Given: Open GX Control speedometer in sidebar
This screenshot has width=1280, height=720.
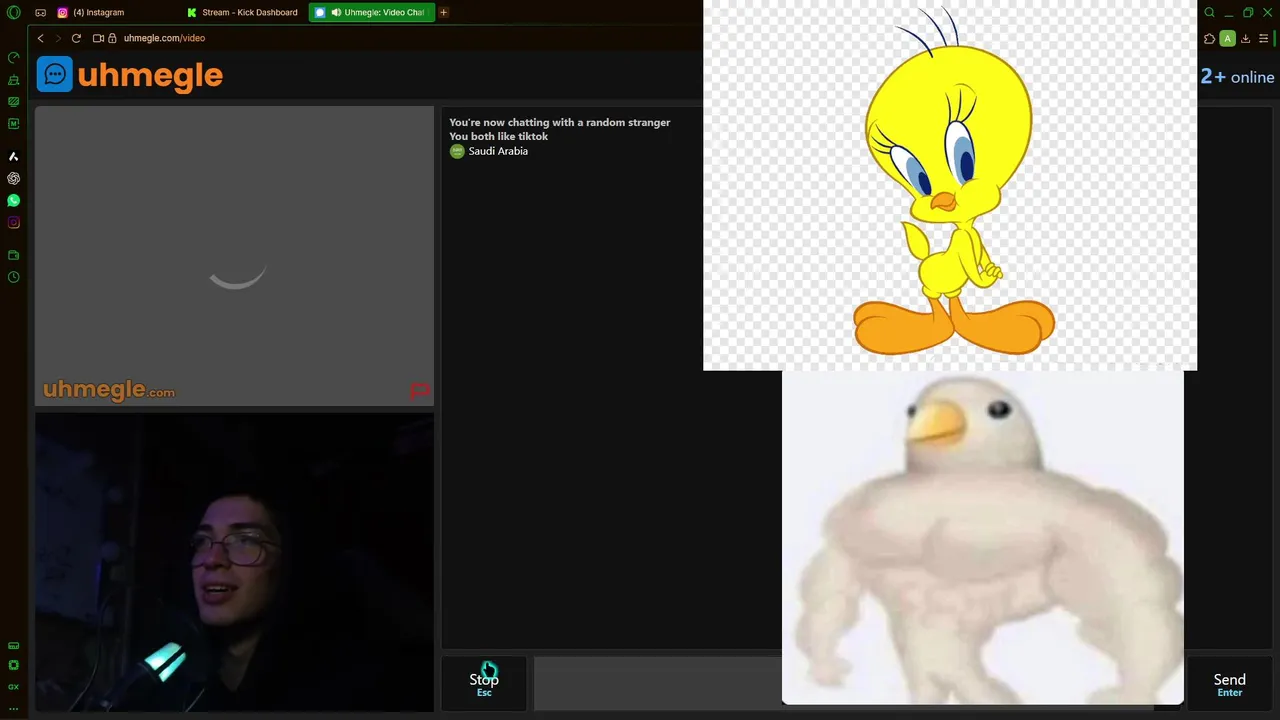Looking at the screenshot, I should pos(14,57).
